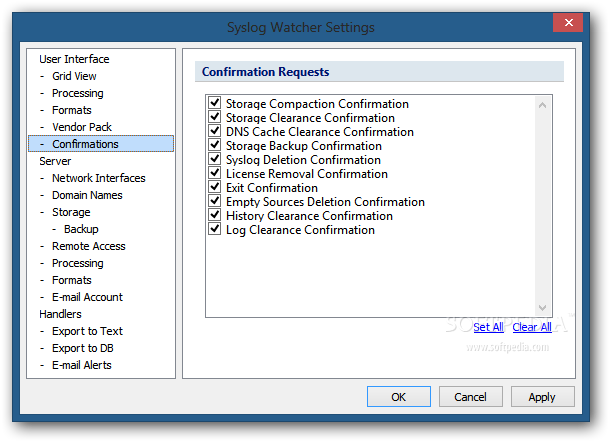The height and width of the screenshot is (442, 610).
Task: Select Processing under User Interface
Action: (78, 93)
